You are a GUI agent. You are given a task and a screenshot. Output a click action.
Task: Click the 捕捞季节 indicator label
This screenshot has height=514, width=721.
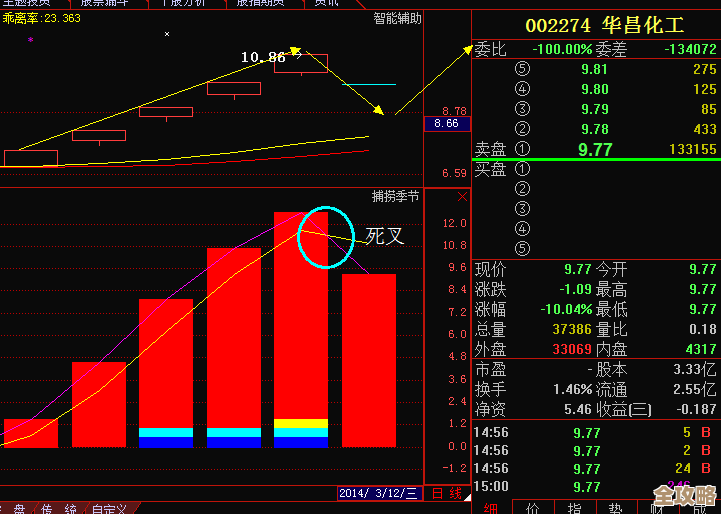pyautogui.click(x=396, y=196)
